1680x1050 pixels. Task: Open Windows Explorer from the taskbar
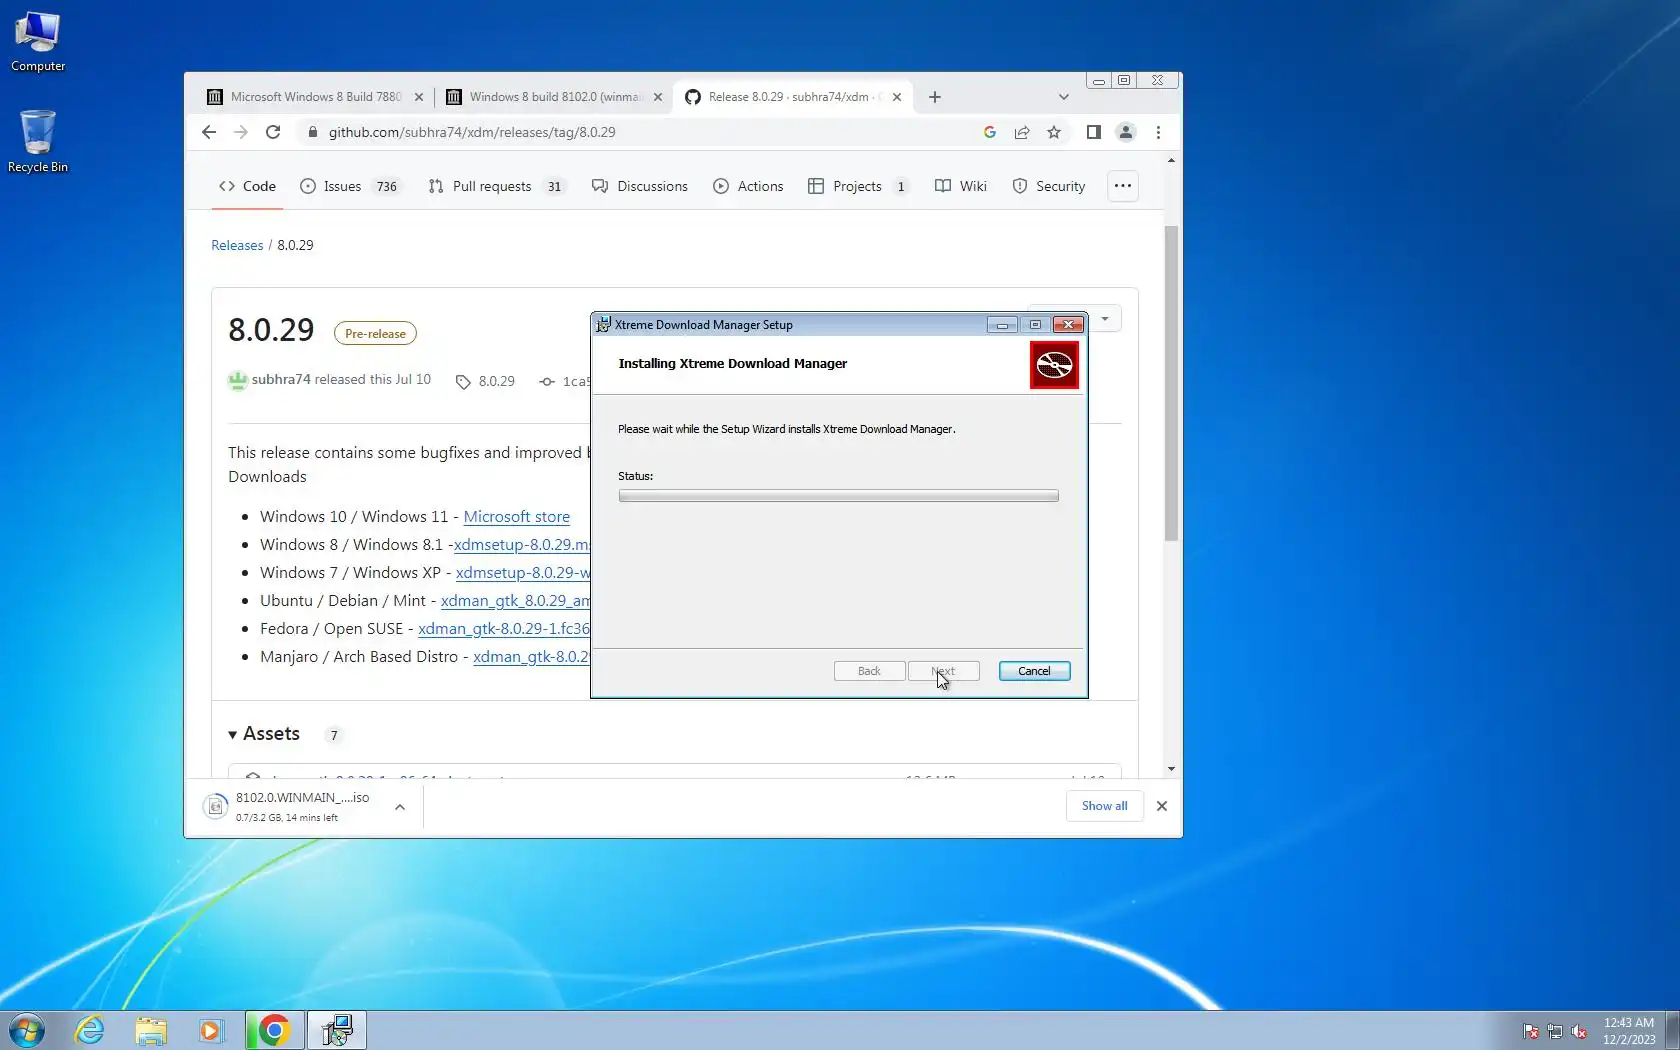pos(151,1030)
